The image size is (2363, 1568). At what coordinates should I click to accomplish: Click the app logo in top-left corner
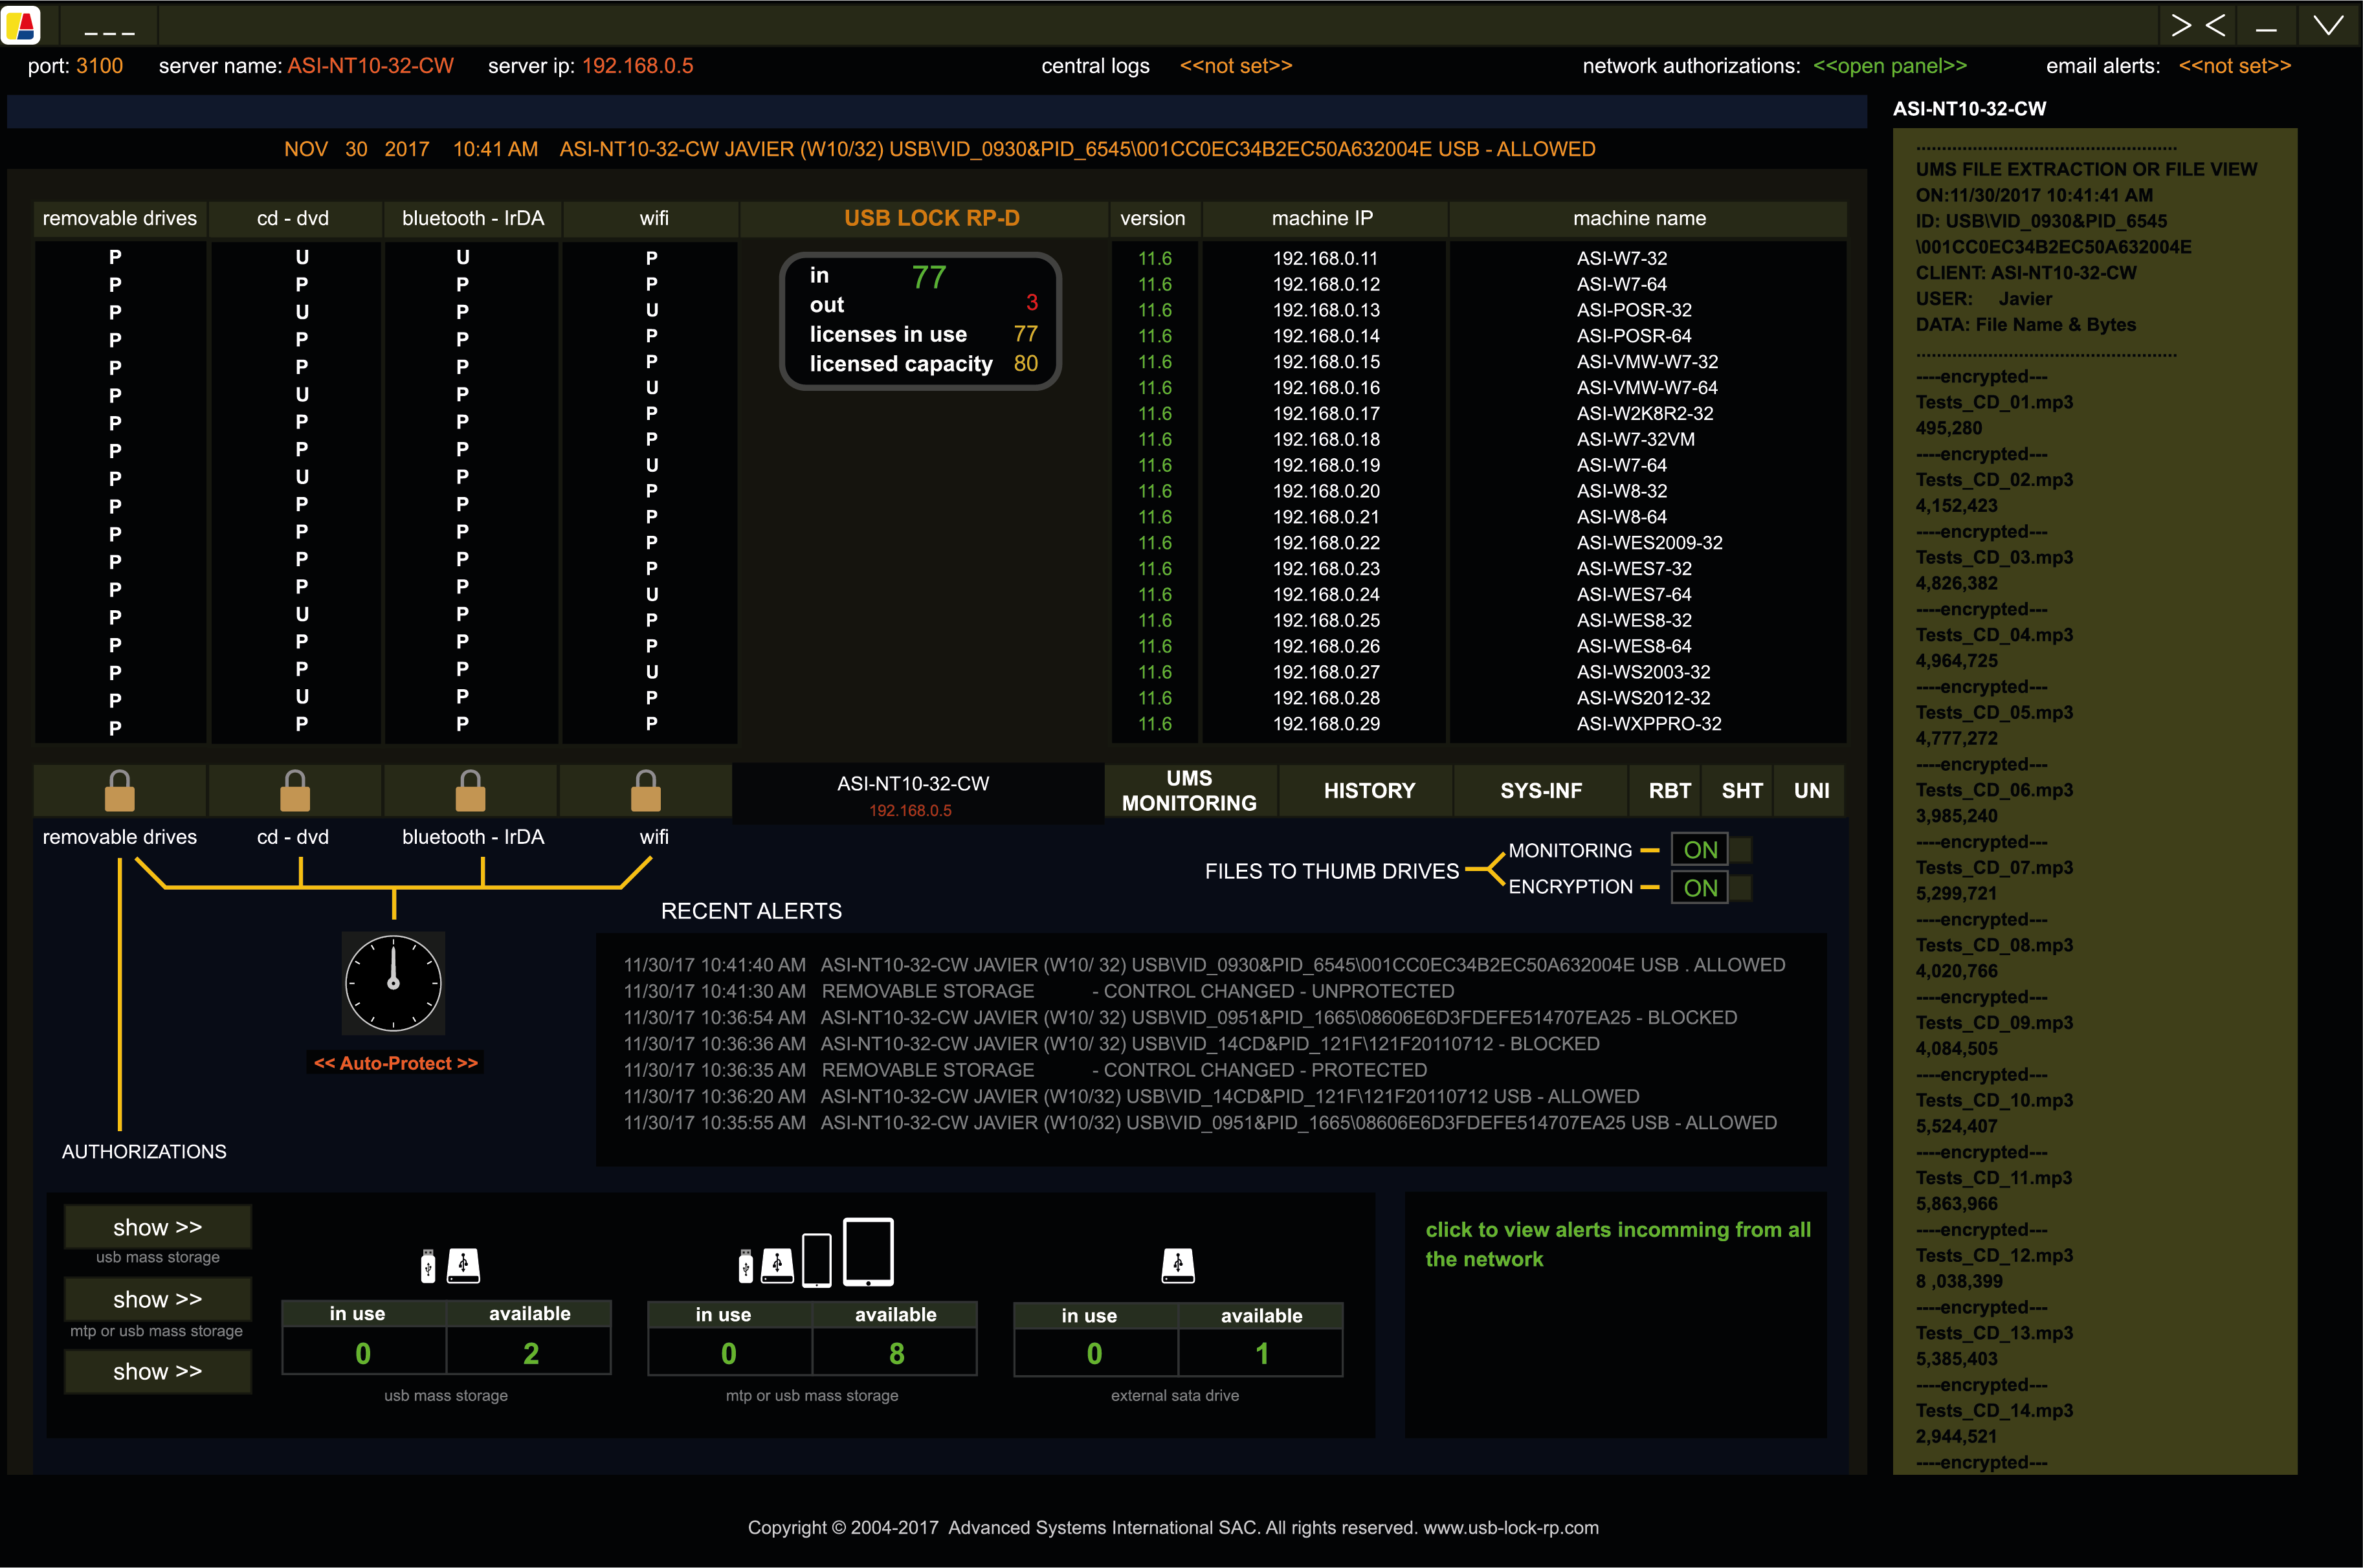click(21, 24)
